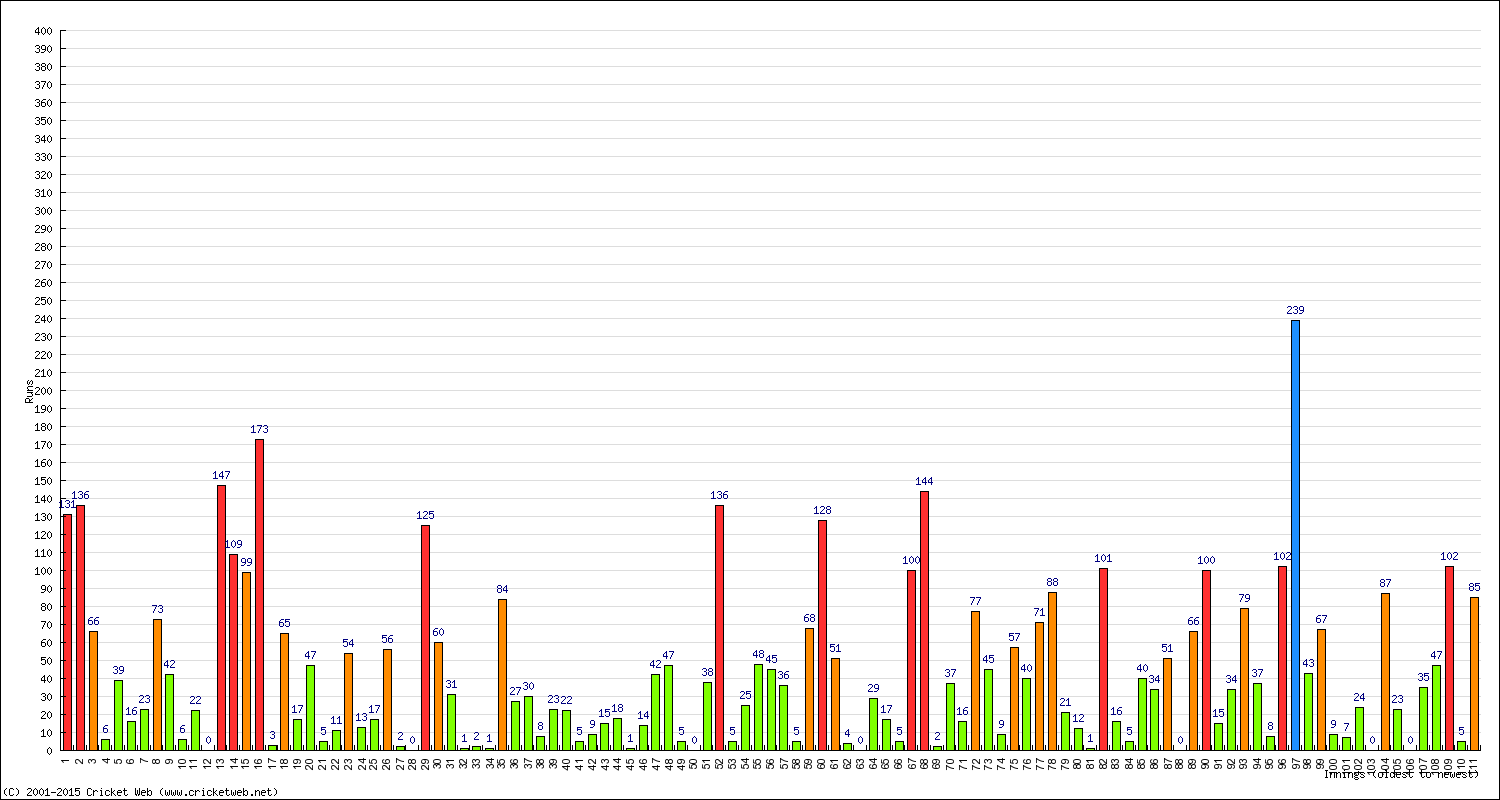This screenshot has height=800, width=1500.
Task: Select the red bar labeled 109
Action: click(x=234, y=652)
